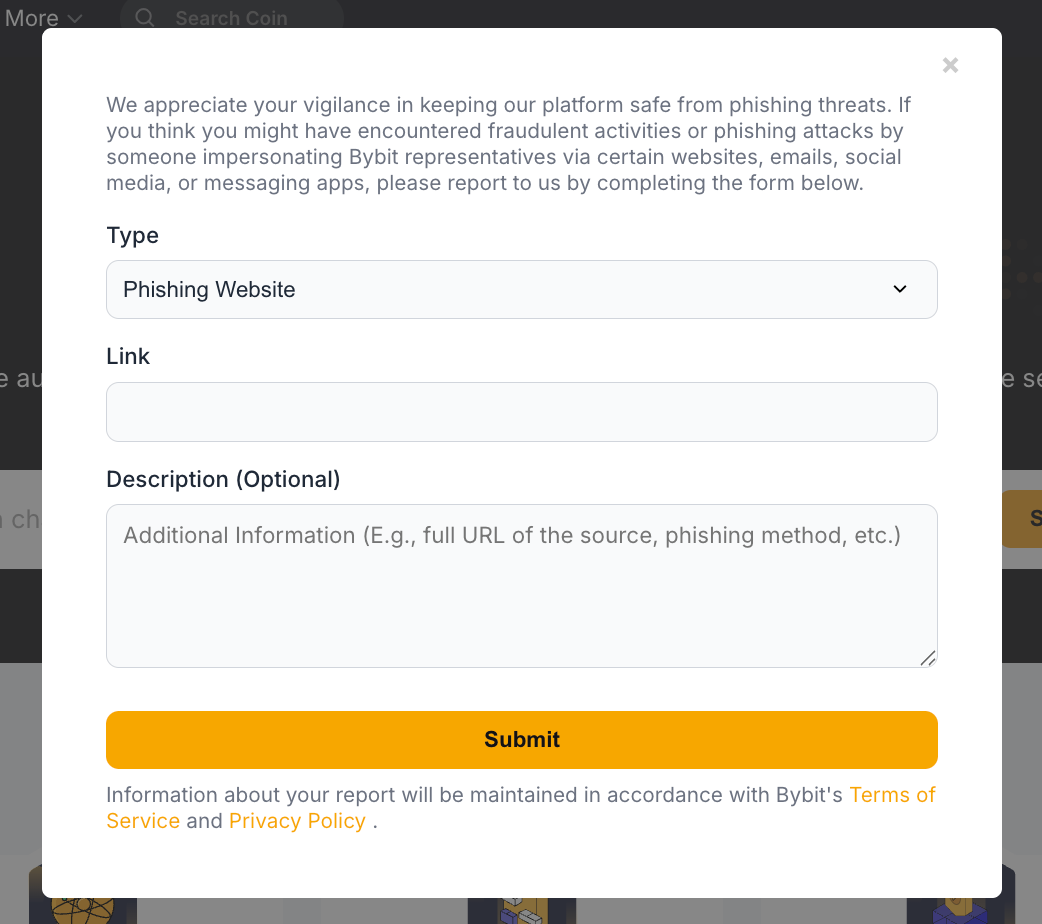1042x924 pixels.
Task: Click the chevron arrow in Type selector
Action: (900, 289)
